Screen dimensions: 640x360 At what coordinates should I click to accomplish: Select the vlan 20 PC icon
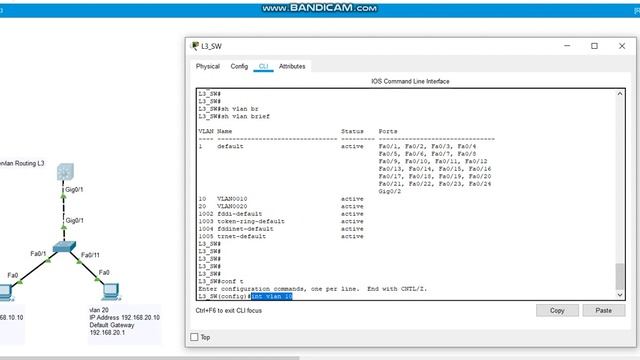(111, 292)
